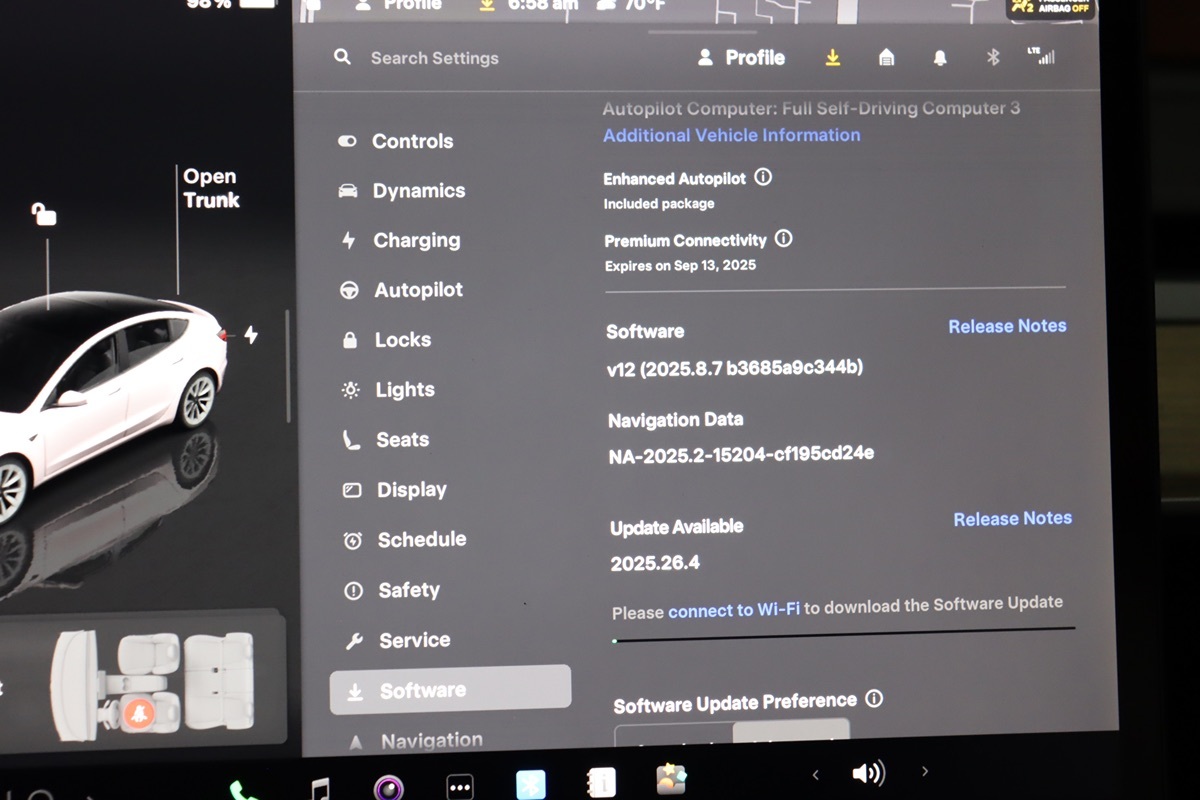Show info for Software Update Preference
Image resolution: width=1200 pixels, height=800 pixels.
click(874, 698)
